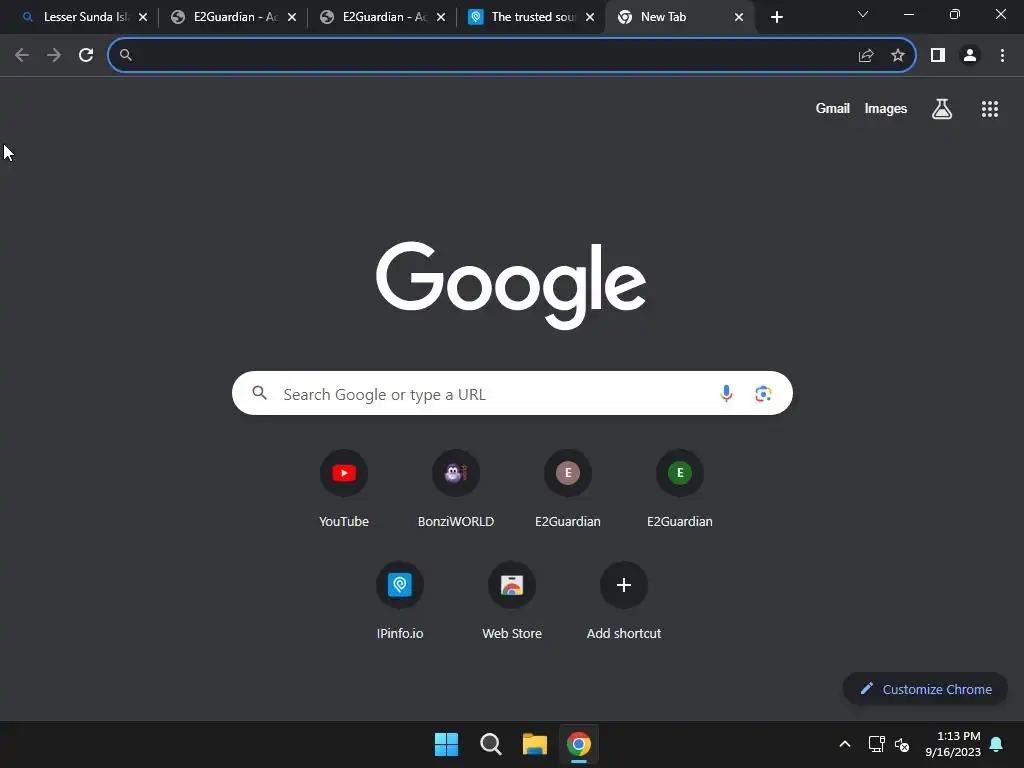Image resolution: width=1024 pixels, height=768 pixels.
Task: Open the IPinfo.io shortcut tile
Action: (400, 601)
